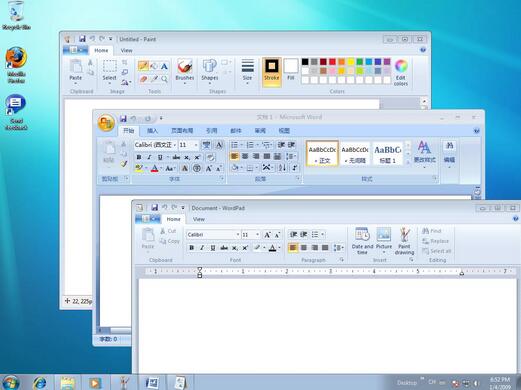Image resolution: width=521 pixels, height=390 pixels.
Task: Open the Calibri font dropdown in WordPad
Action: tap(238, 235)
